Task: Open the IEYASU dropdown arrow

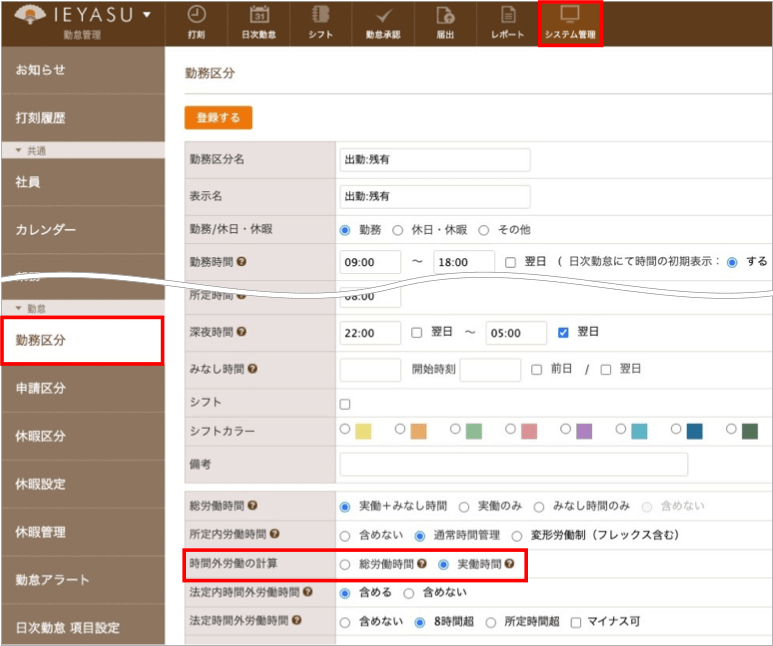Action: pos(147,15)
